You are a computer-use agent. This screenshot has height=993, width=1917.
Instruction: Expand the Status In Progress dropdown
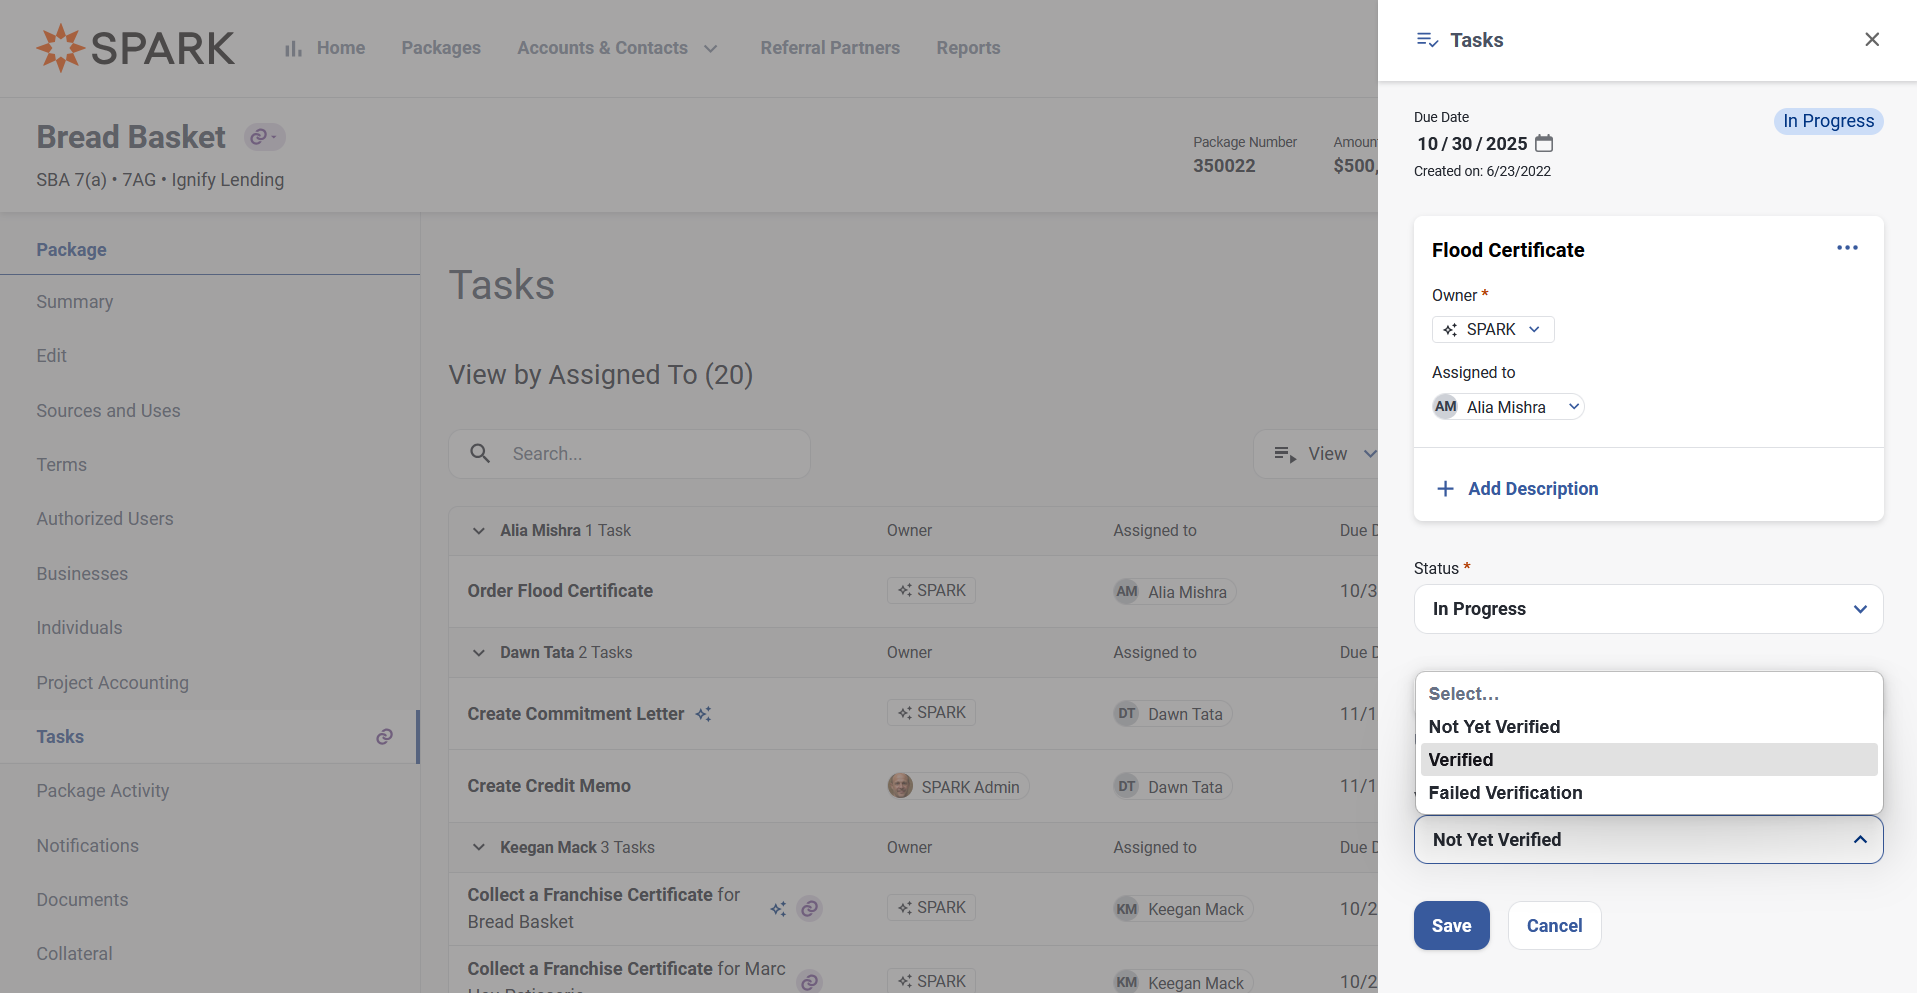pos(1647,609)
